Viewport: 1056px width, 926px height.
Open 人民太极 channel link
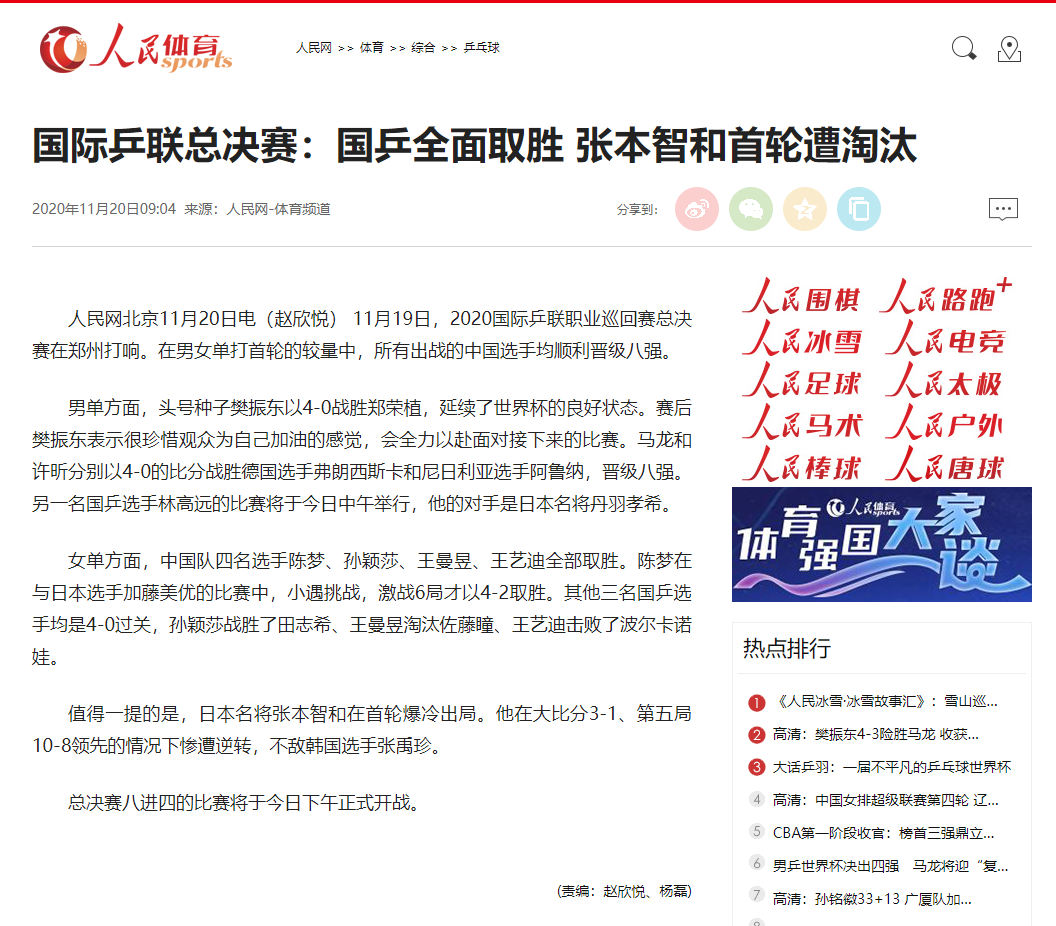pos(946,381)
